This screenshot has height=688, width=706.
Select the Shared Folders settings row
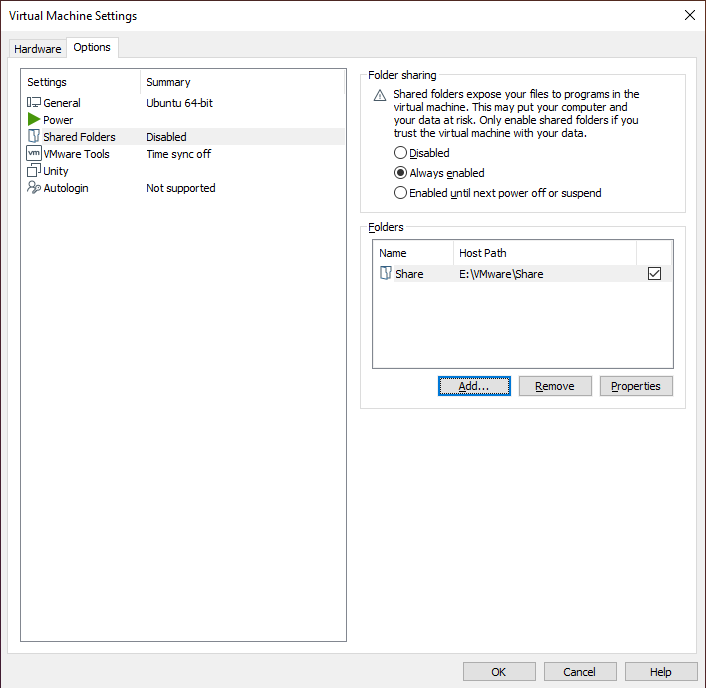point(185,136)
